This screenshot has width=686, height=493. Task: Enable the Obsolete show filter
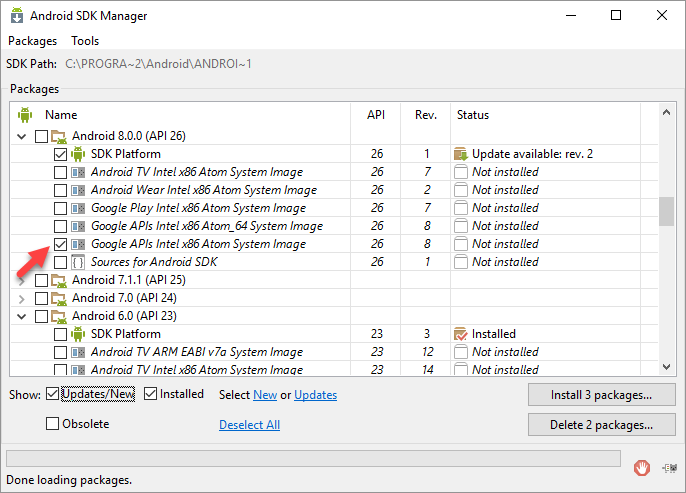pos(52,423)
